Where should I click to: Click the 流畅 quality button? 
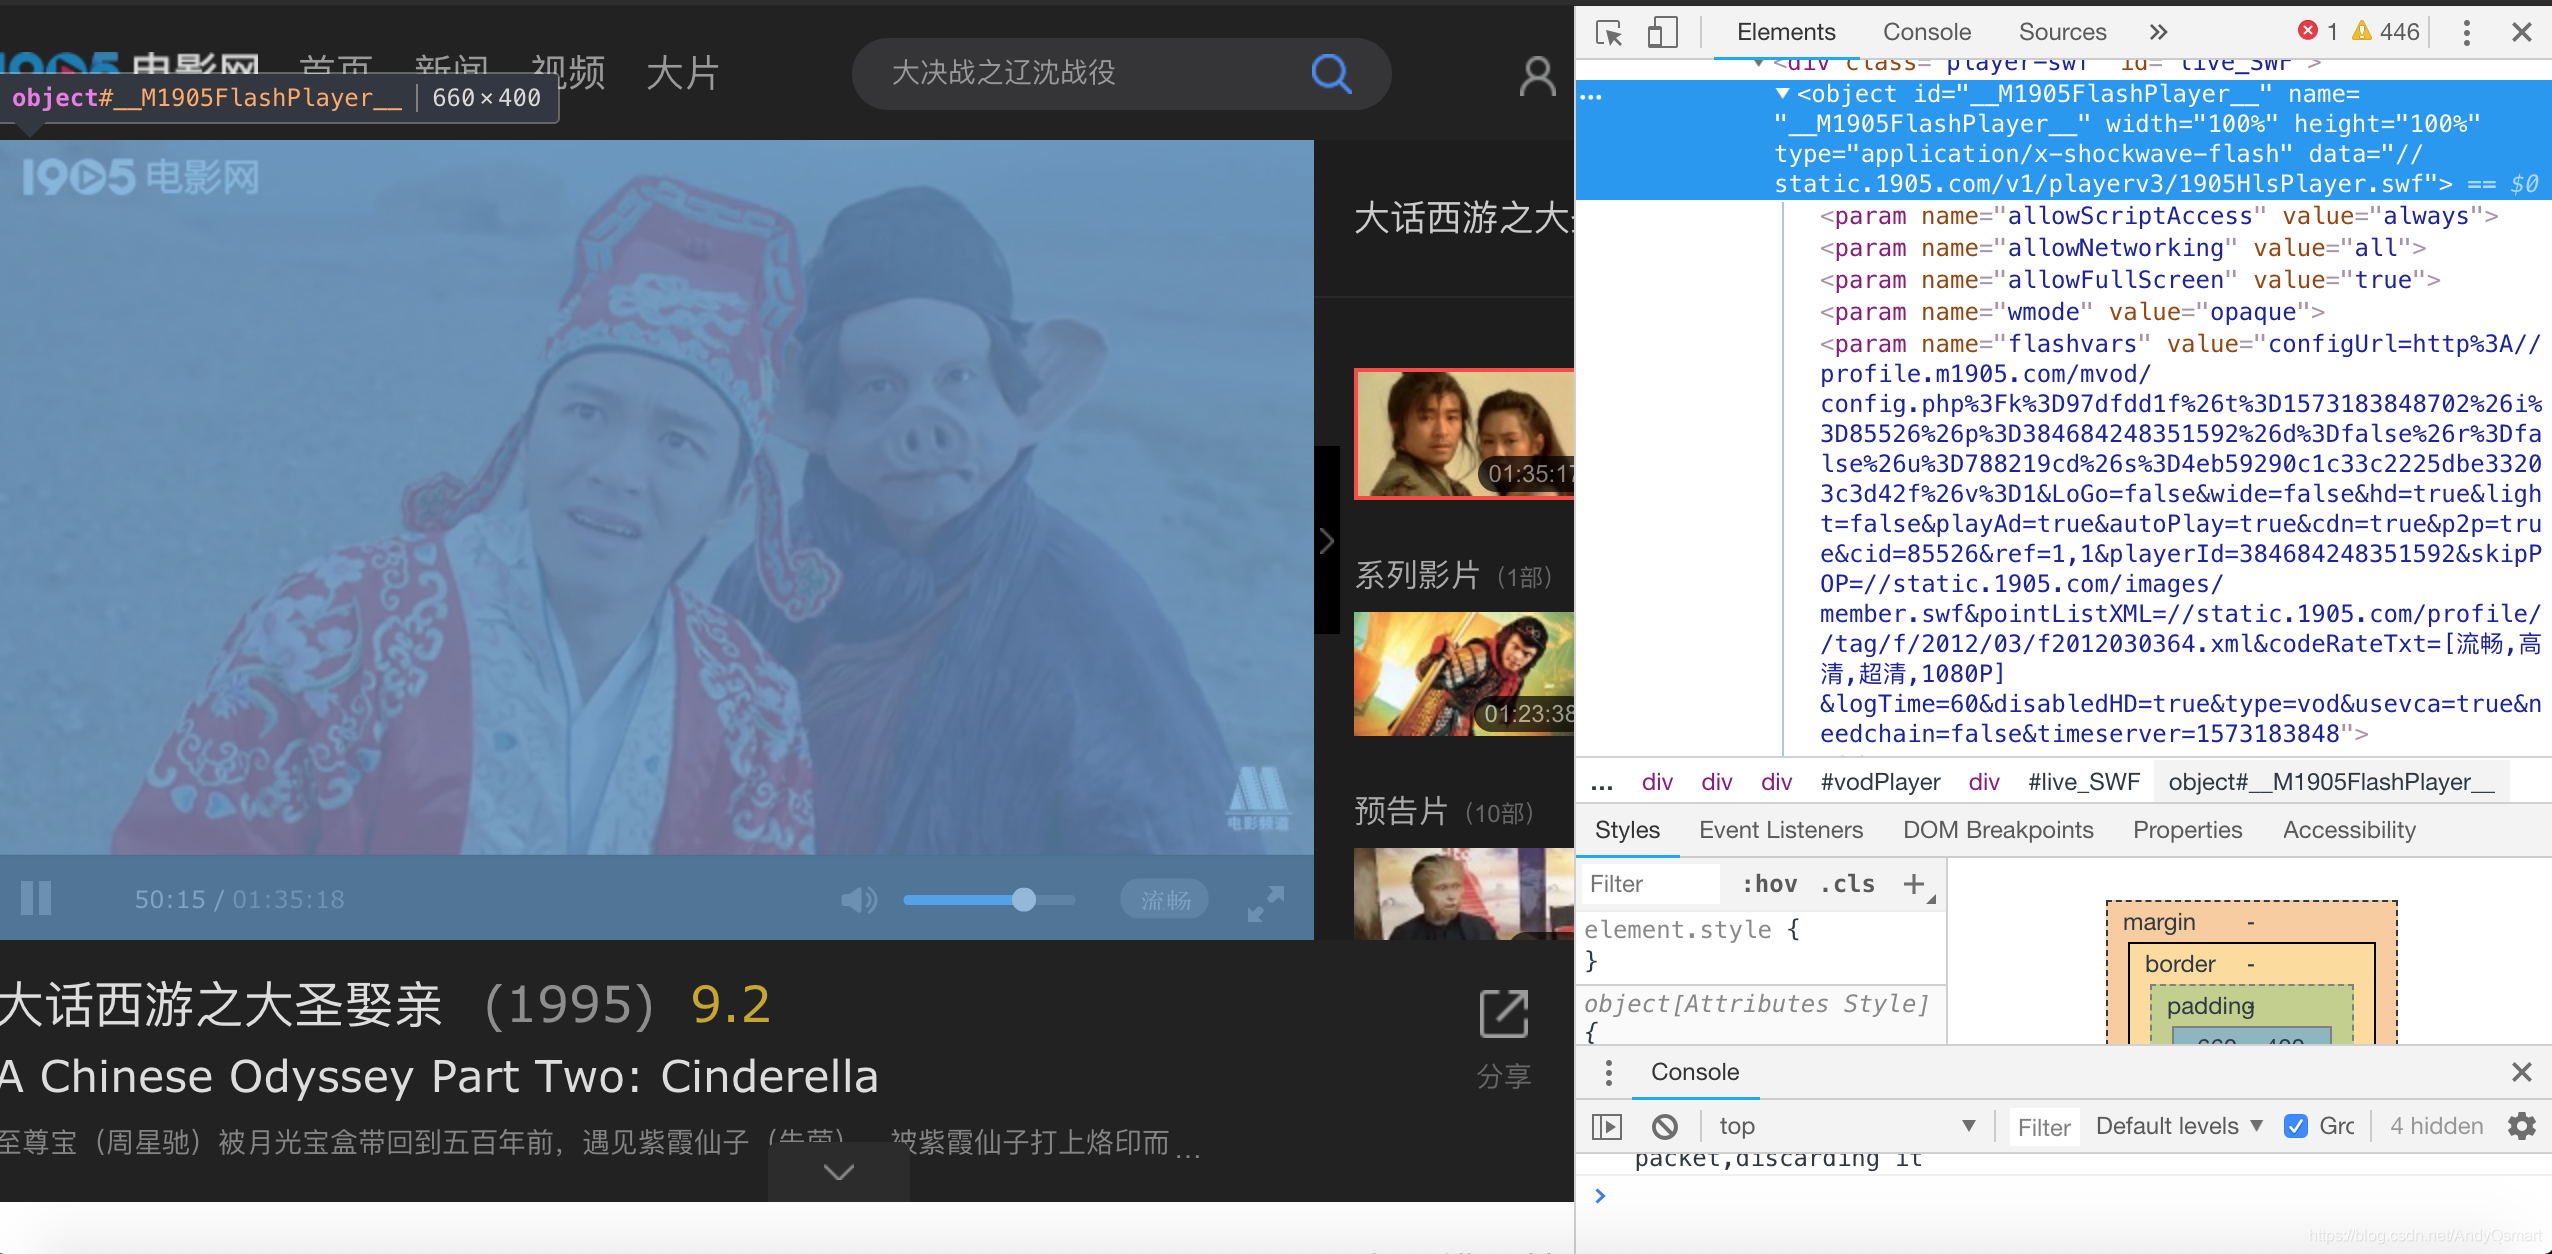pyautogui.click(x=1165, y=900)
